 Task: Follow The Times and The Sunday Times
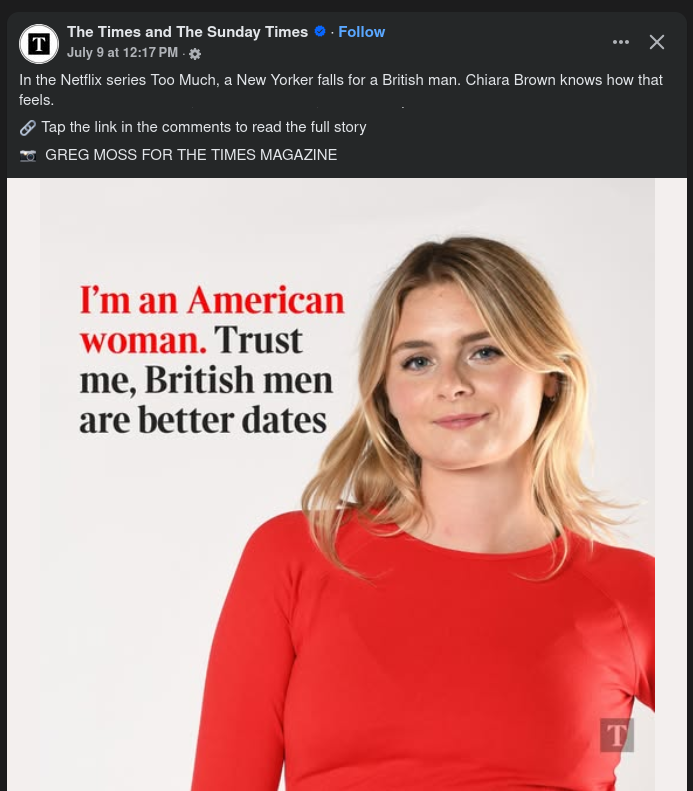[x=361, y=32]
